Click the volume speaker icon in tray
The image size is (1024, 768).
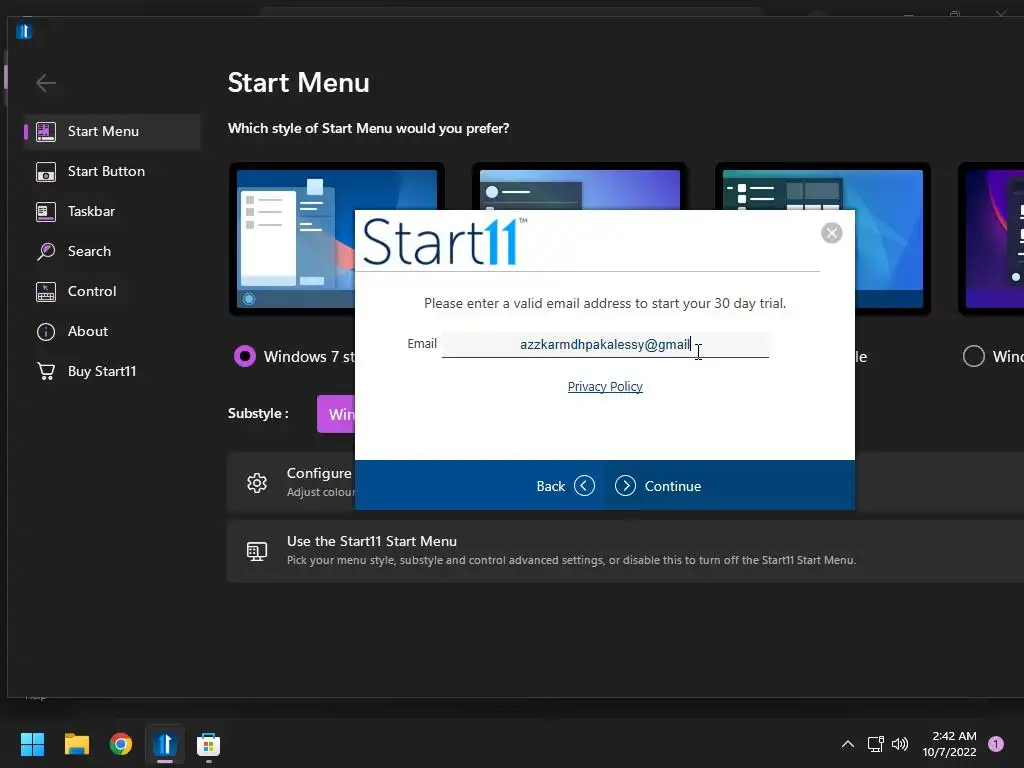pyautogui.click(x=900, y=744)
